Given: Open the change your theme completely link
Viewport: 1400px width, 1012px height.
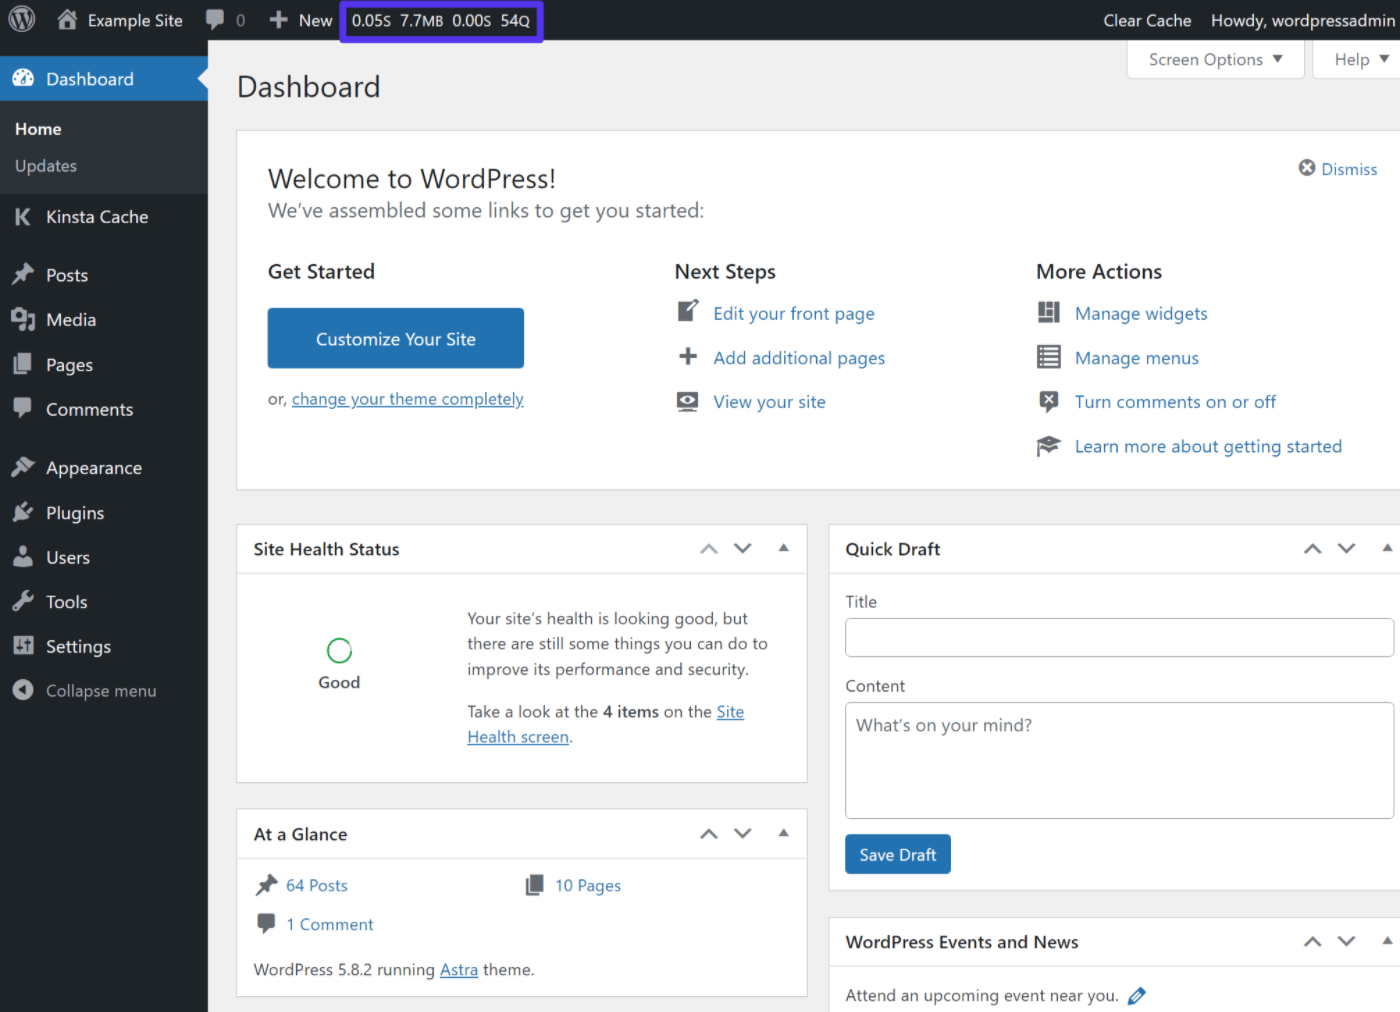Looking at the screenshot, I should (x=407, y=398).
